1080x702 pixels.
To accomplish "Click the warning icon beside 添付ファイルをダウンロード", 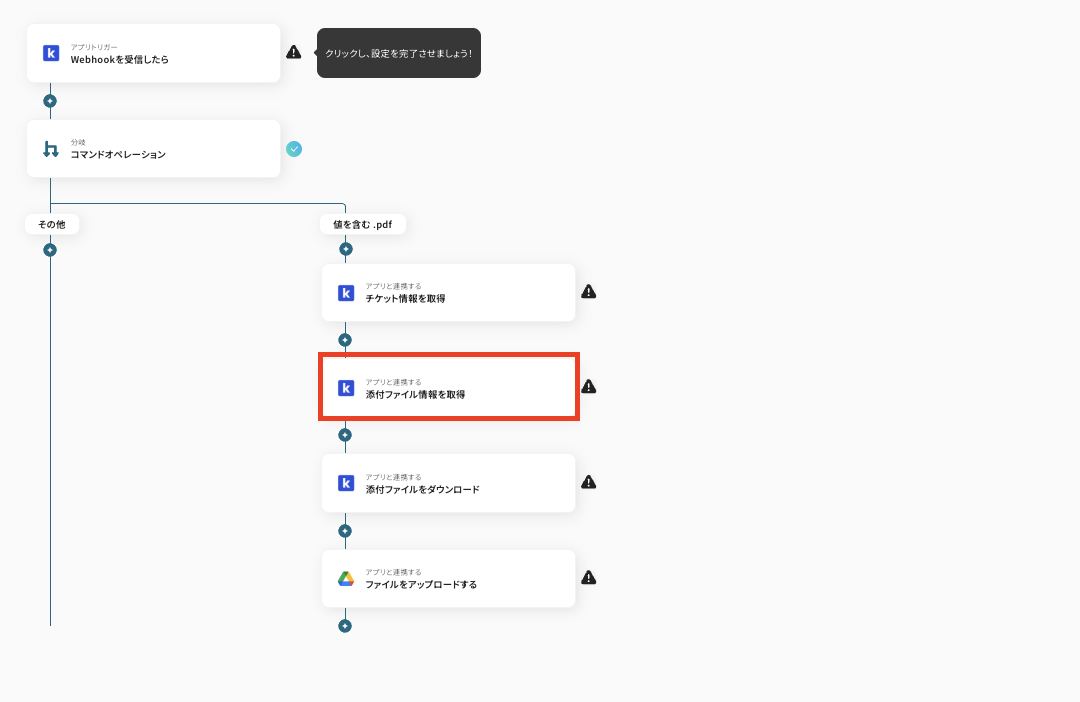I will (588, 482).
